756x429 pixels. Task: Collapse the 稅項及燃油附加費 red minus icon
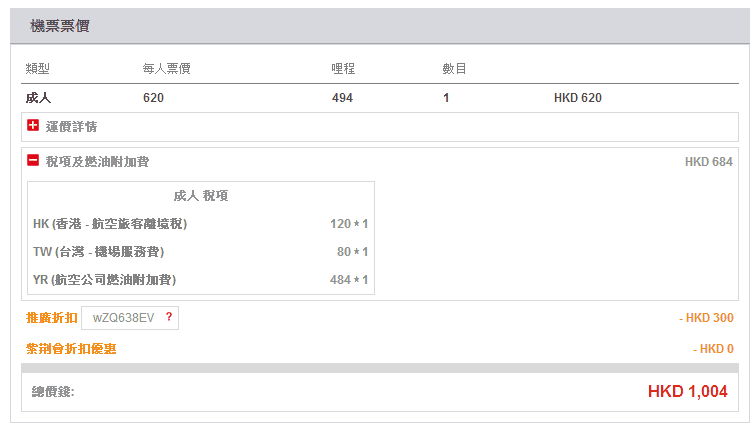point(33,160)
